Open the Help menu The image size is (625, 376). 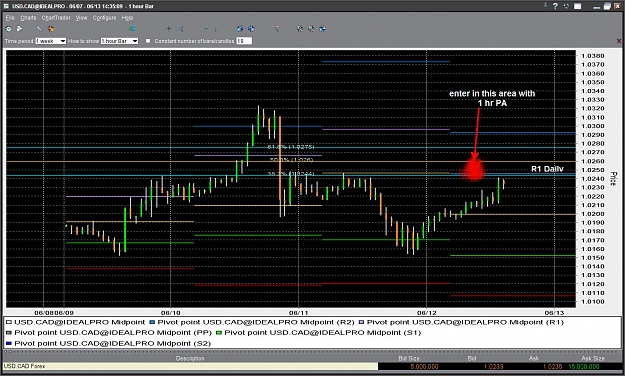(x=127, y=18)
